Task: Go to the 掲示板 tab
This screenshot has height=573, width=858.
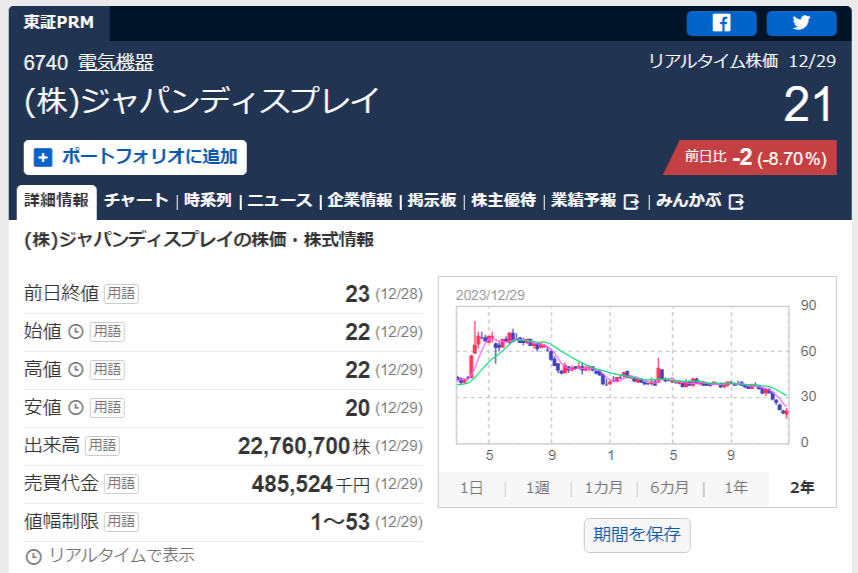Action: (433, 200)
